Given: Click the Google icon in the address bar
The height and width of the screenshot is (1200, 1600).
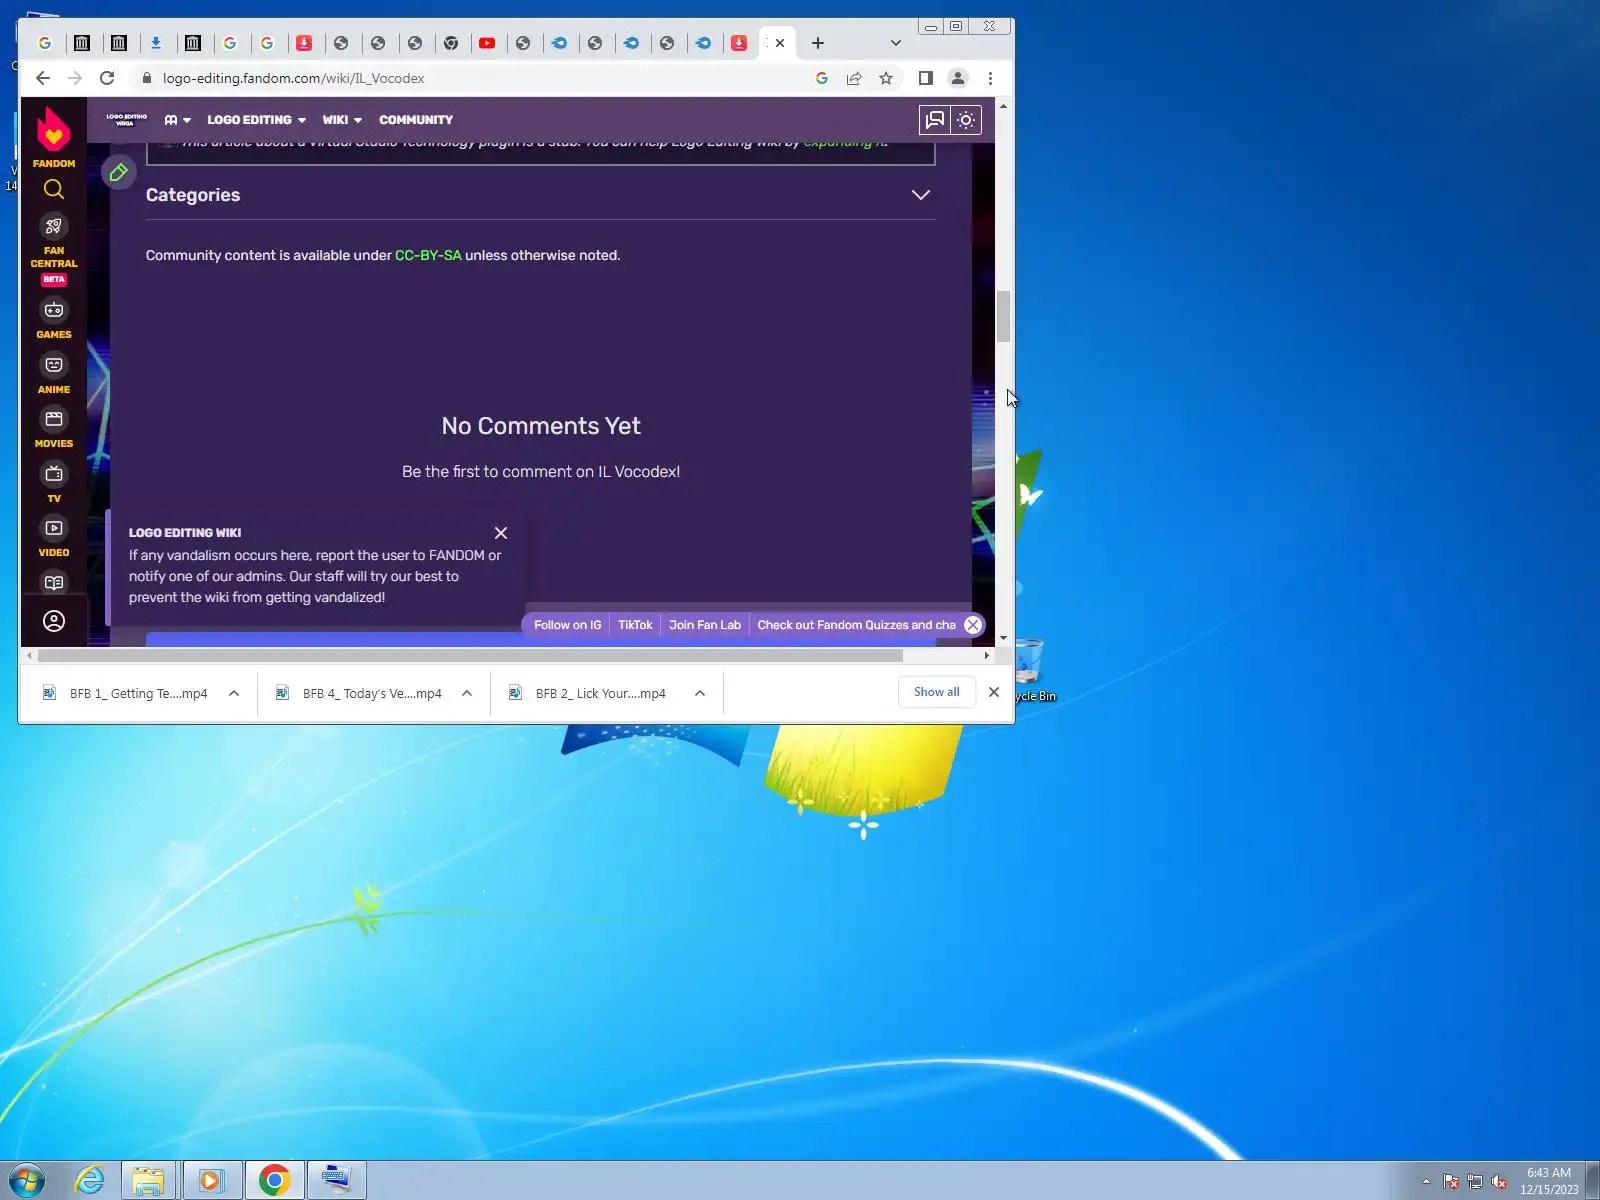Looking at the screenshot, I should tap(822, 78).
